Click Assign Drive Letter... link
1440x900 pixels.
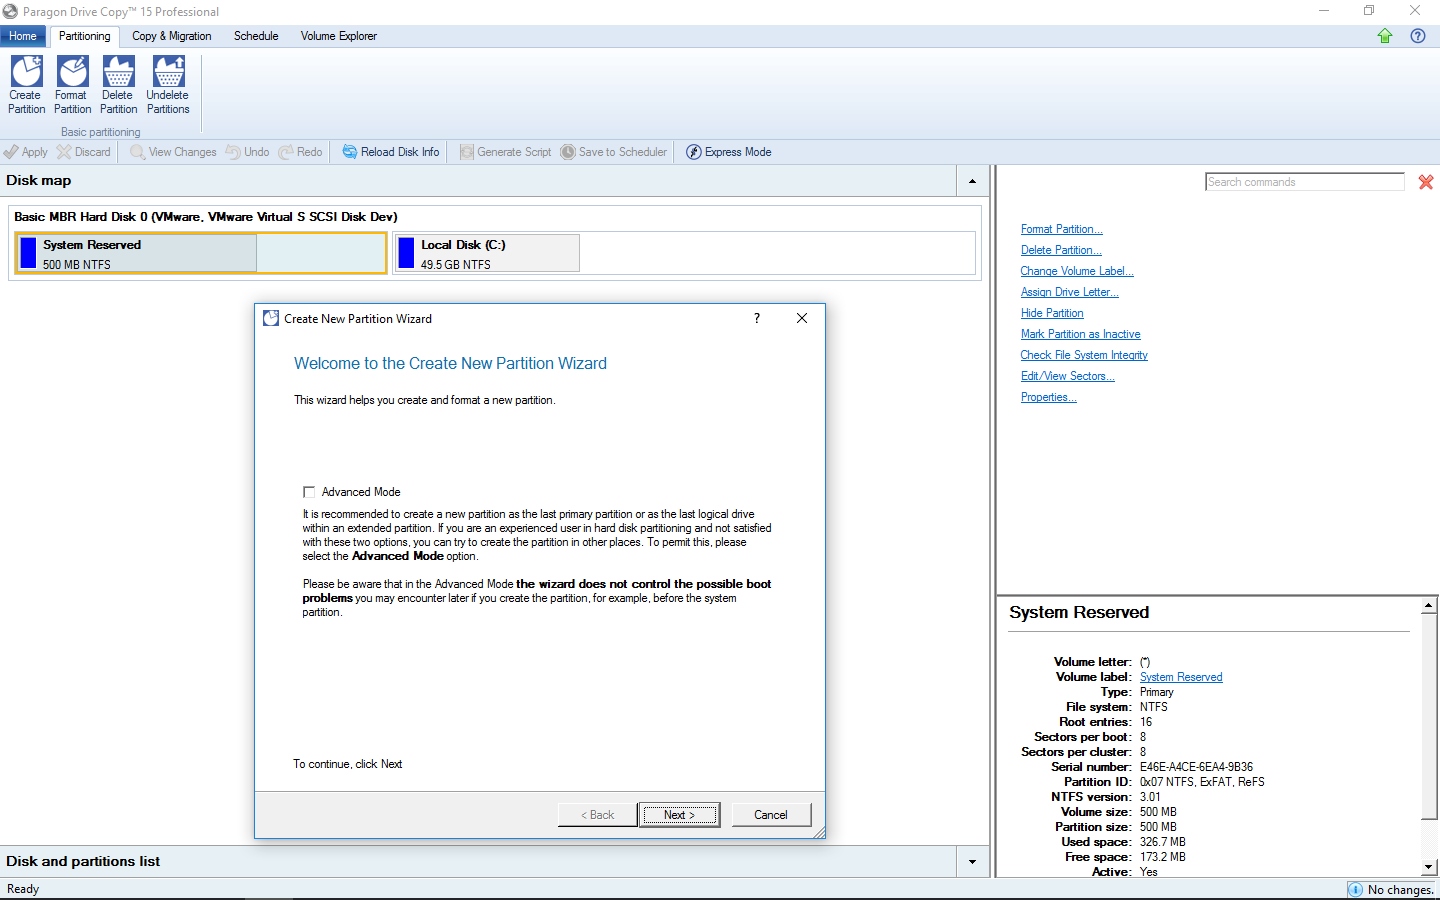pyautogui.click(x=1069, y=292)
